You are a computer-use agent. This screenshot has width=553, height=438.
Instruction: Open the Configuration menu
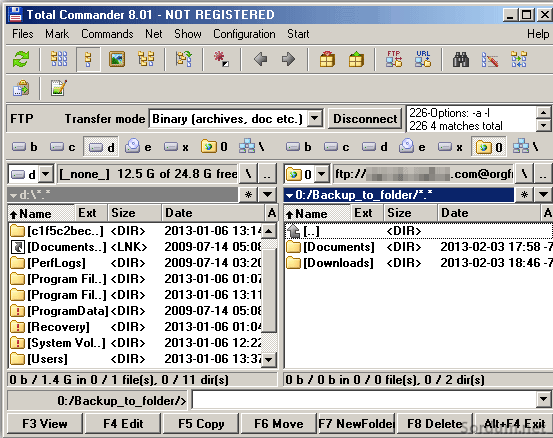pyautogui.click(x=244, y=34)
